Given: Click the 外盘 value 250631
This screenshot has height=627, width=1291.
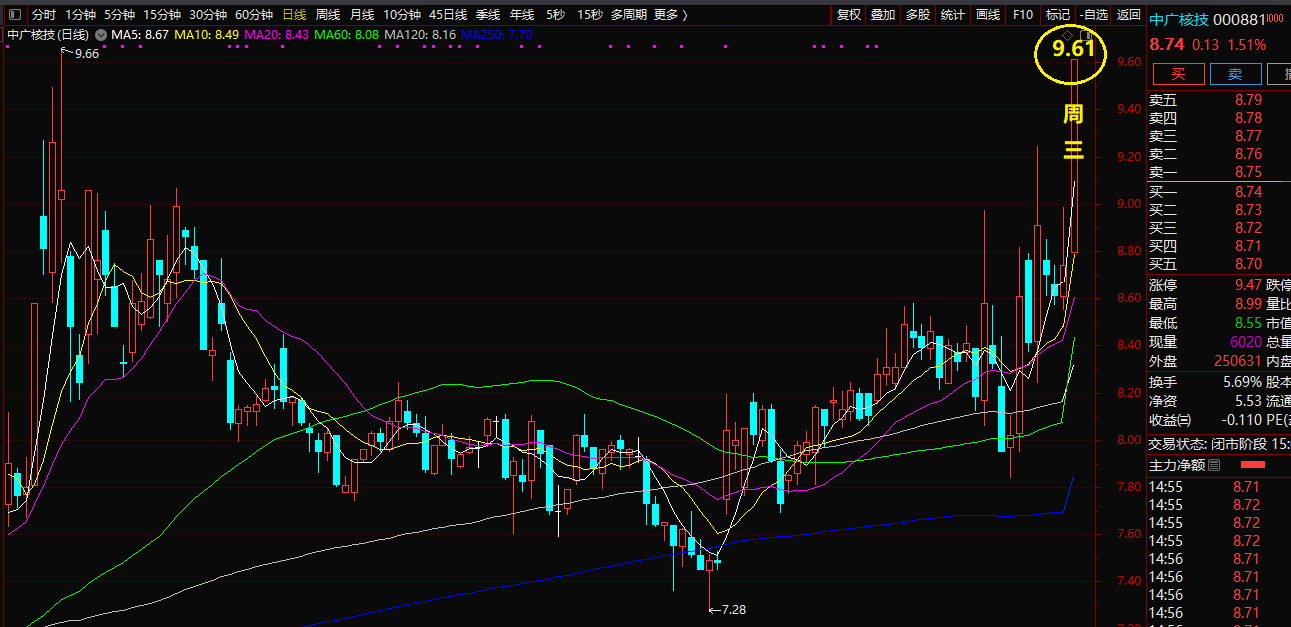Looking at the screenshot, I should pos(1239,361).
